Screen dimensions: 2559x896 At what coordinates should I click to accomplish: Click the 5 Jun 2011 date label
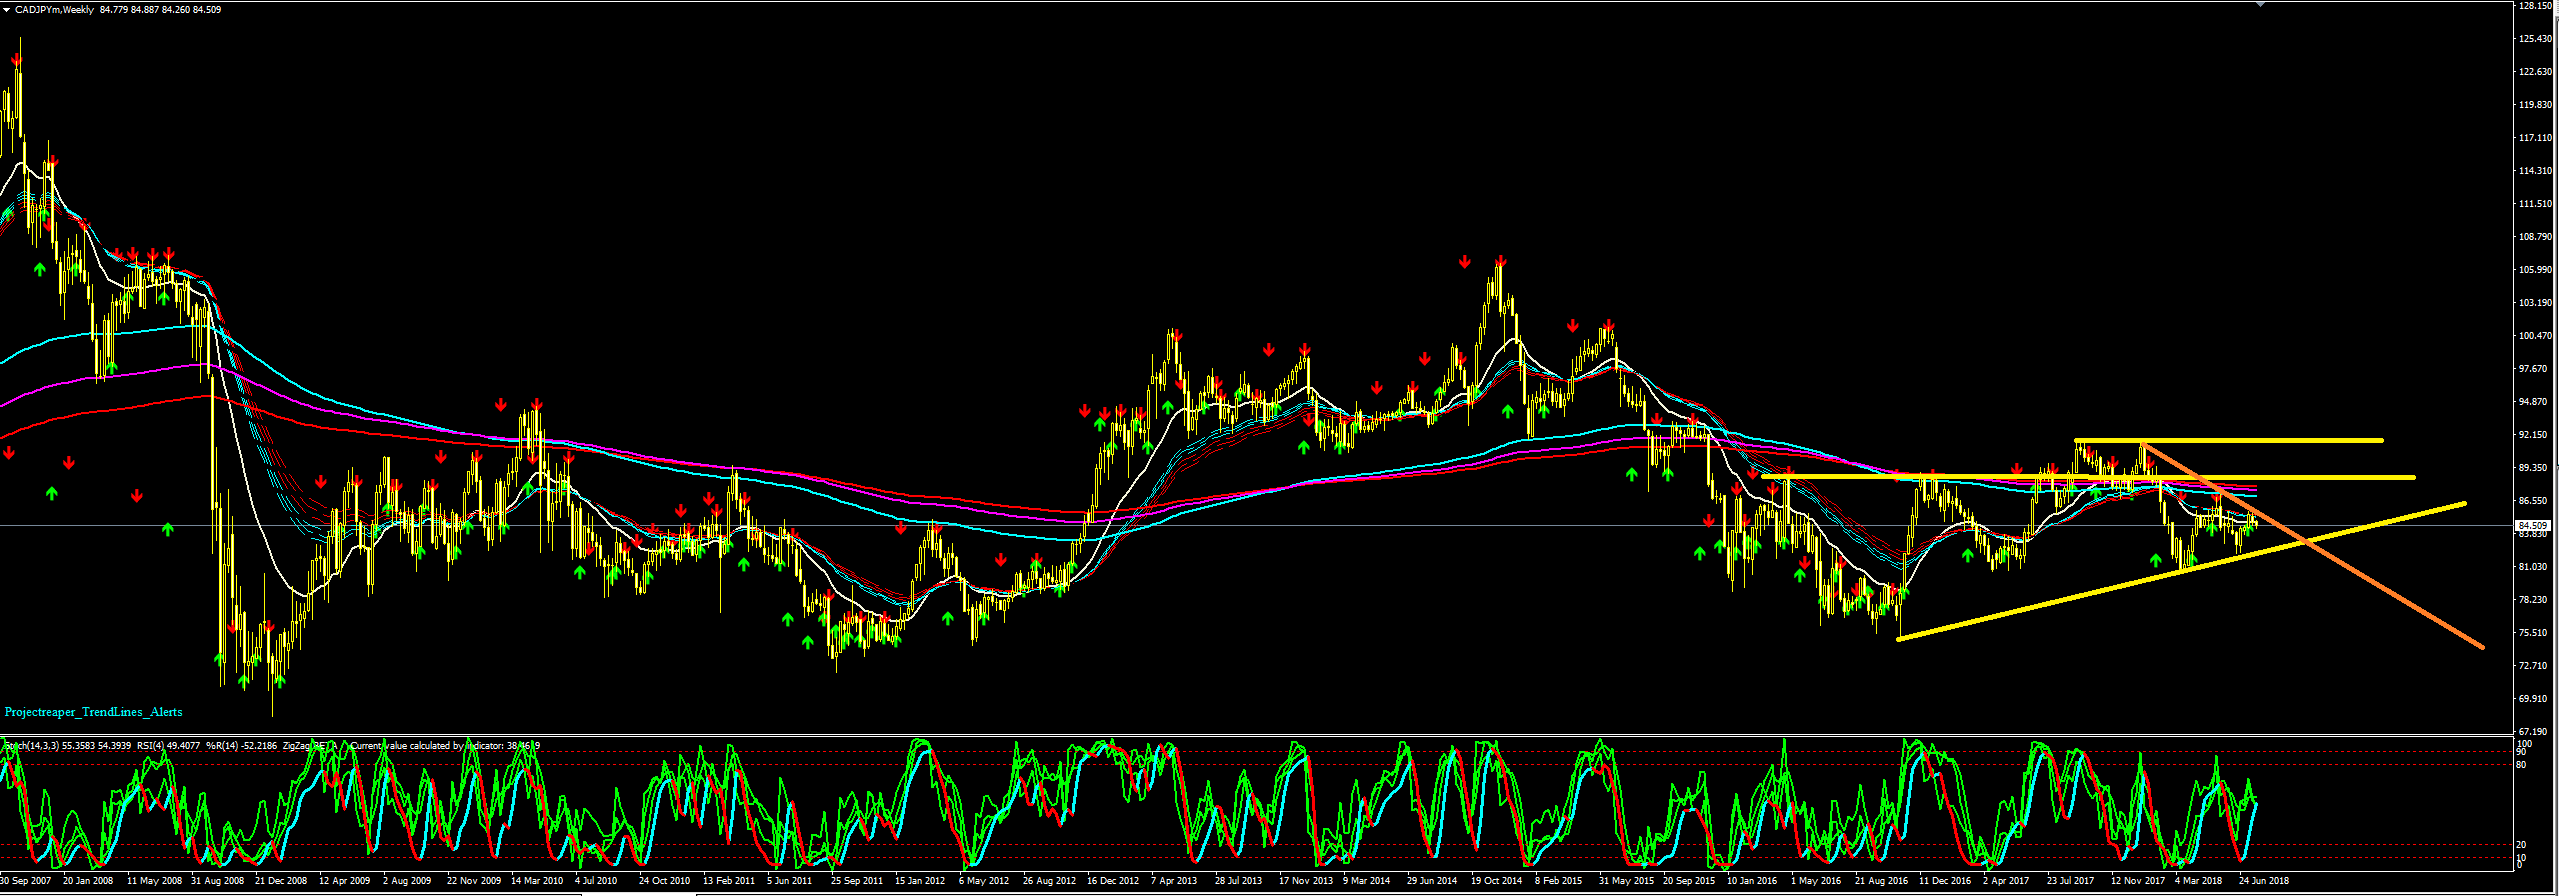coord(790,881)
